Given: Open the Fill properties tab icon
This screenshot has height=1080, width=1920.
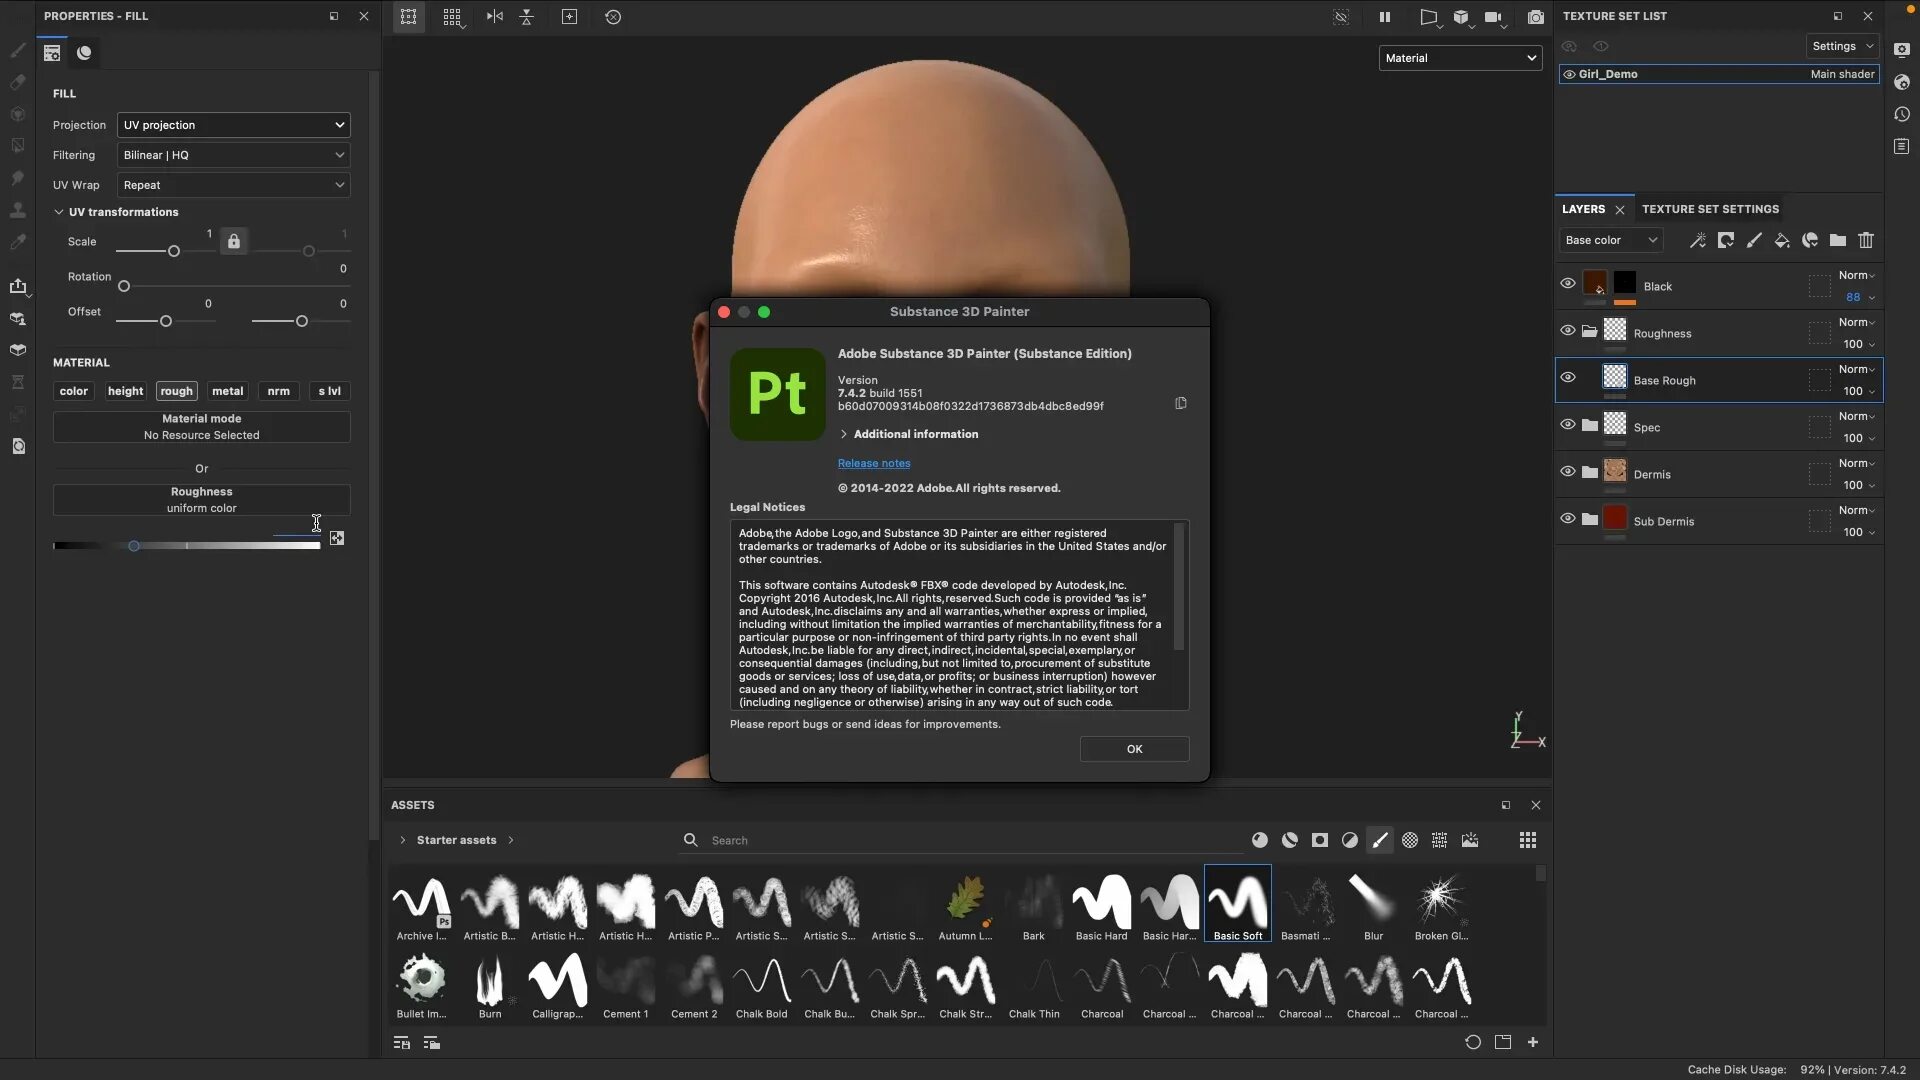Looking at the screenshot, I should click(52, 53).
